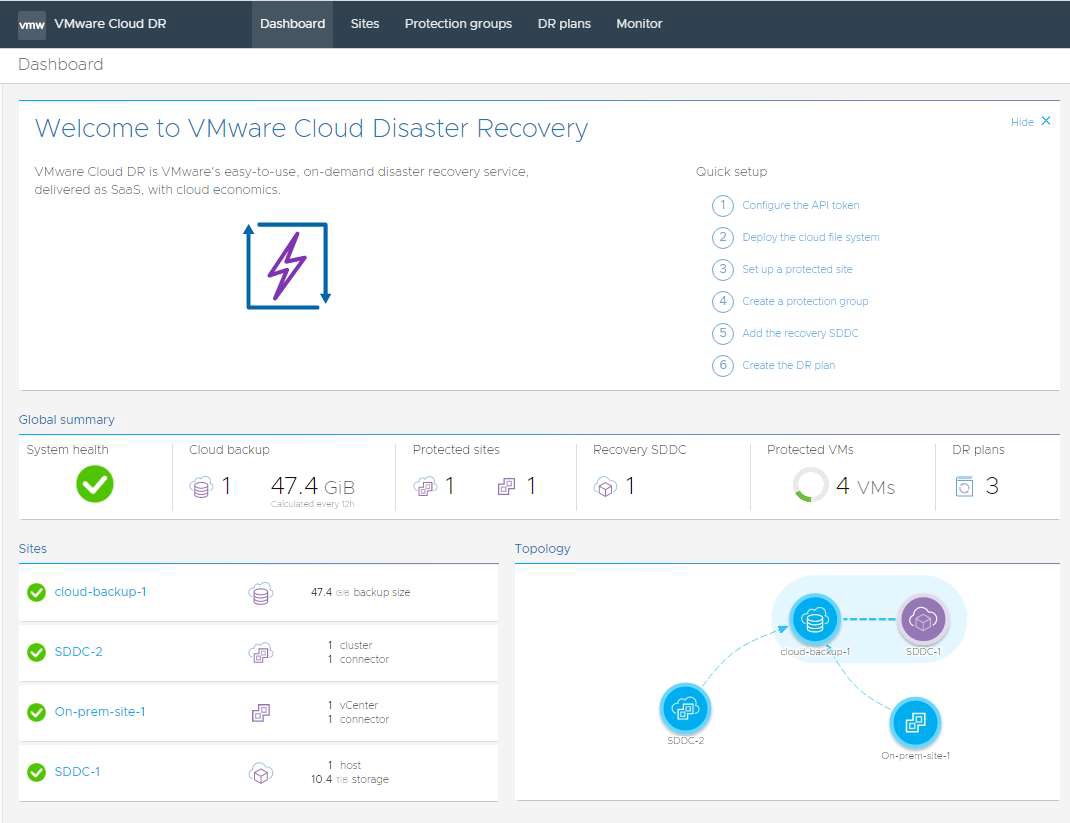The width and height of the screenshot is (1070, 823).
Task: Click the cloud-backup-1 row status checkmark
Action: (x=36, y=592)
